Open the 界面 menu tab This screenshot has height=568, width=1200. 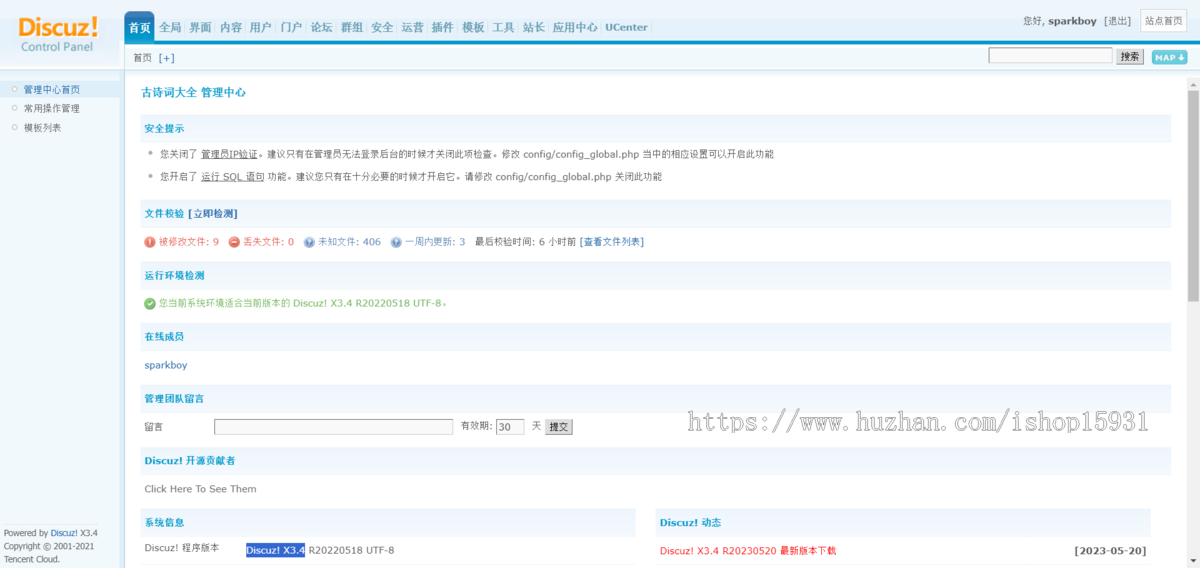[200, 27]
